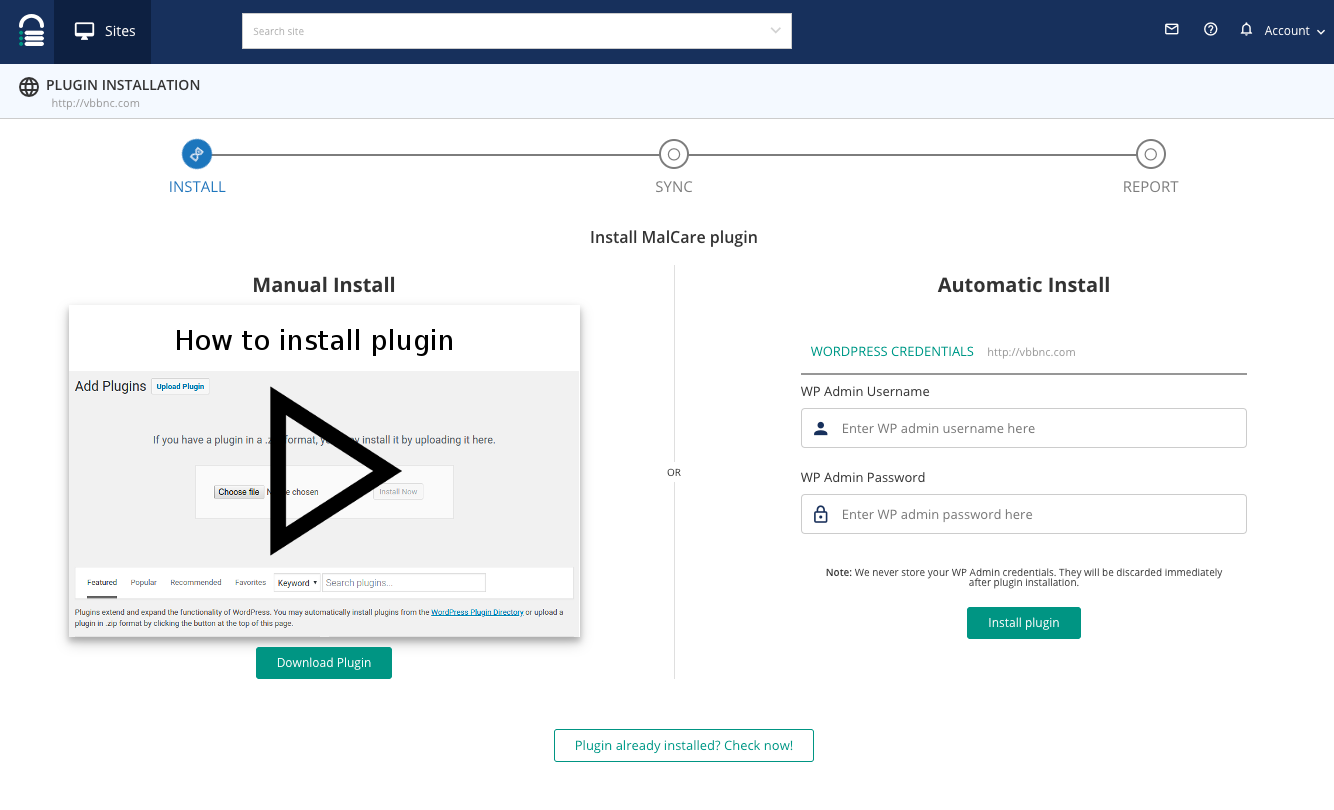Expand the Search site dropdown arrow

[x=776, y=31]
